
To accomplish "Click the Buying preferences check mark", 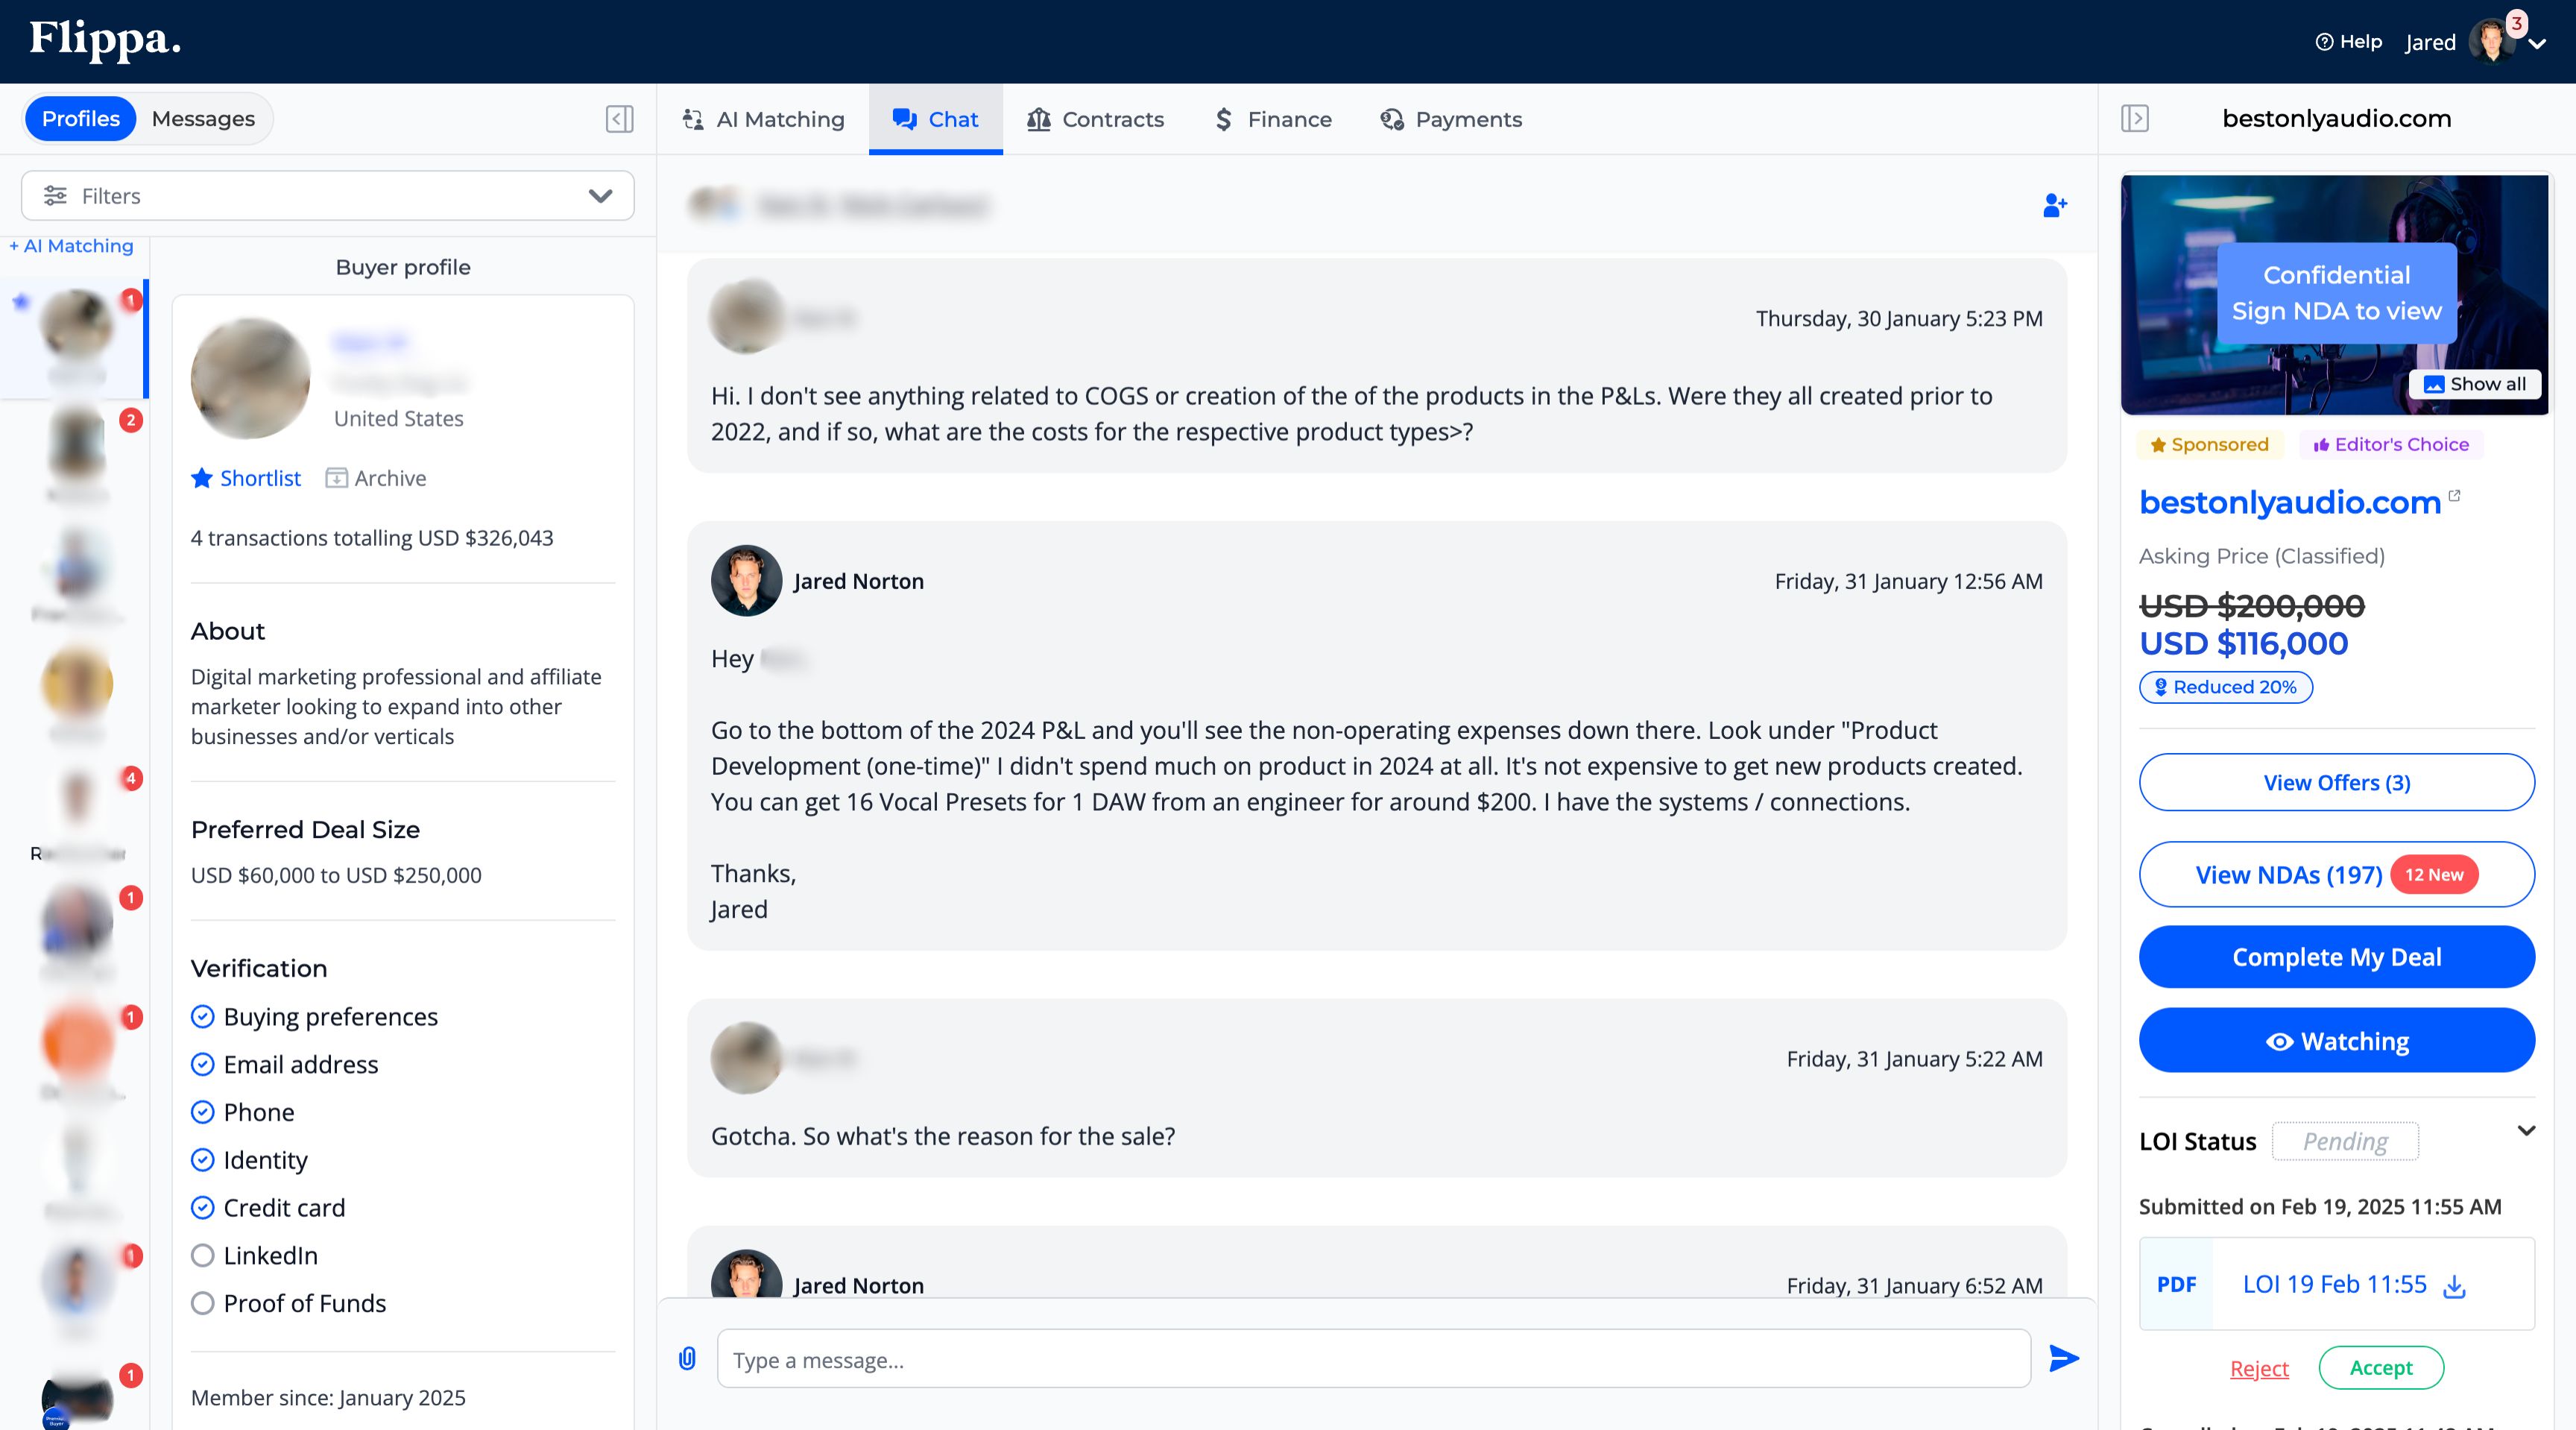I will (x=202, y=1017).
